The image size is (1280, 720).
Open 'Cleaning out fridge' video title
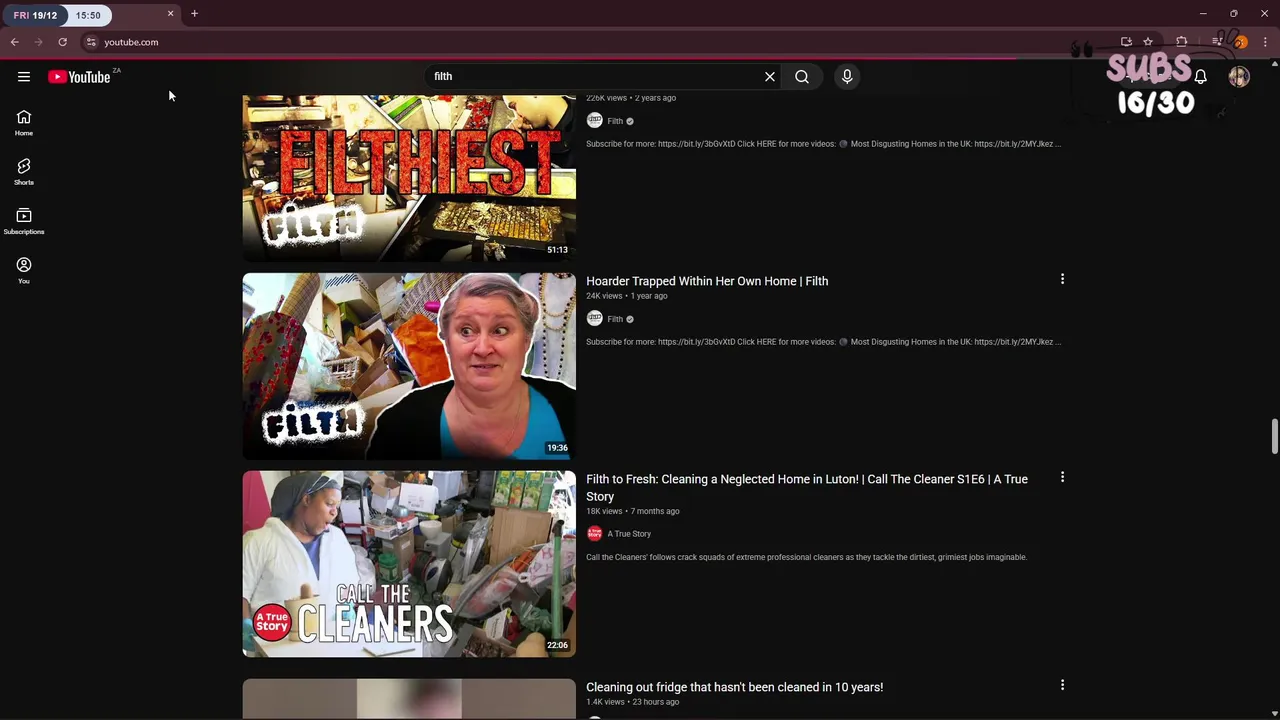point(734,687)
